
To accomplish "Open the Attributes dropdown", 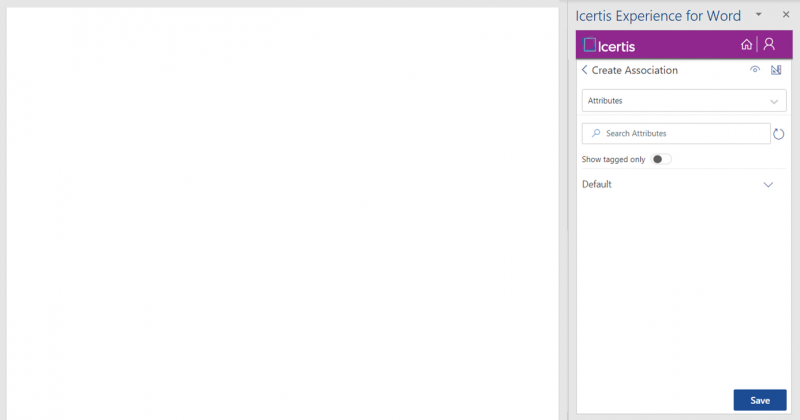I will pos(683,101).
